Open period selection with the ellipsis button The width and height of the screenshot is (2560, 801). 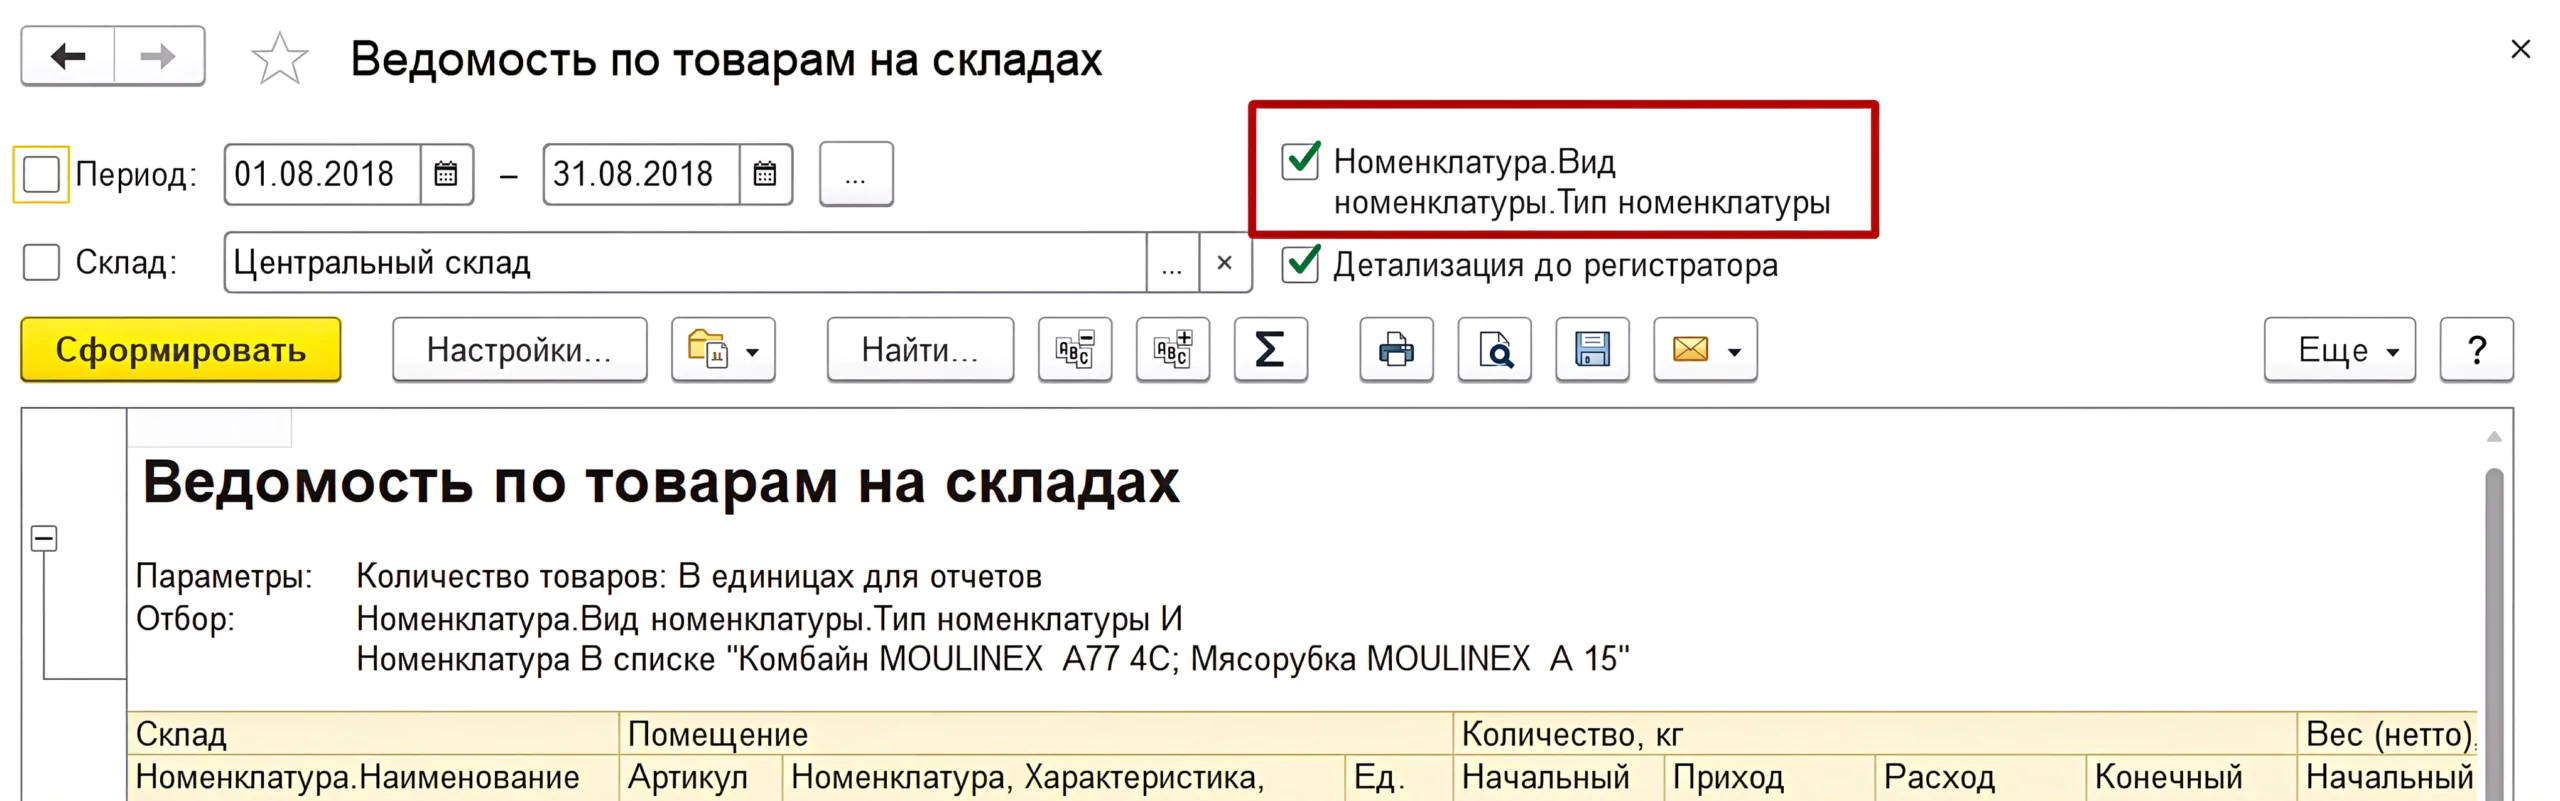856,175
